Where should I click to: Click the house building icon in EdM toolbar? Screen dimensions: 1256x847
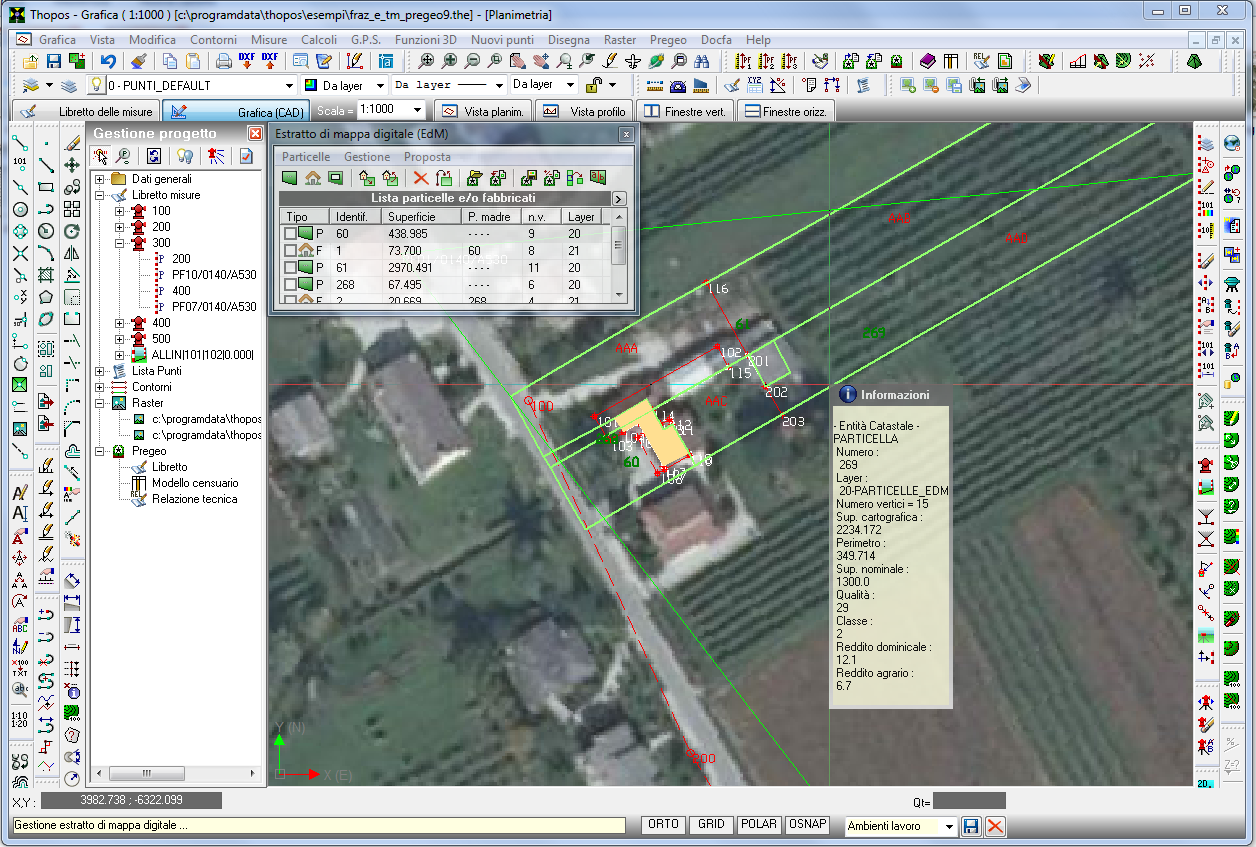click(x=313, y=178)
